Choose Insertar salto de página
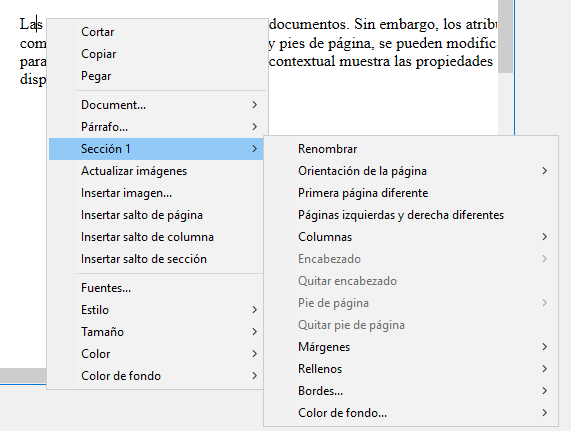 tap(156, 215)
